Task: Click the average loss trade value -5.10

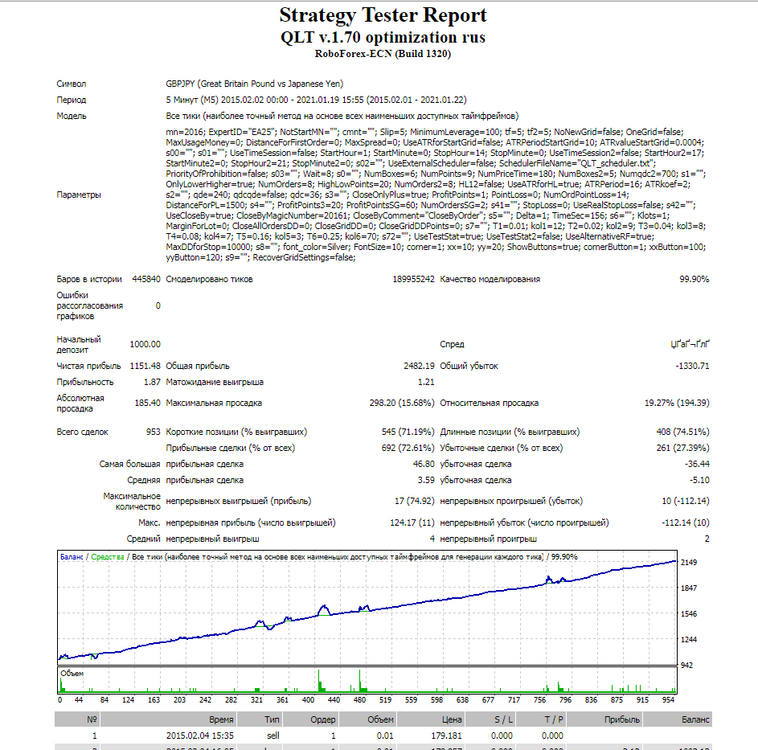Action: pos(700,480)
